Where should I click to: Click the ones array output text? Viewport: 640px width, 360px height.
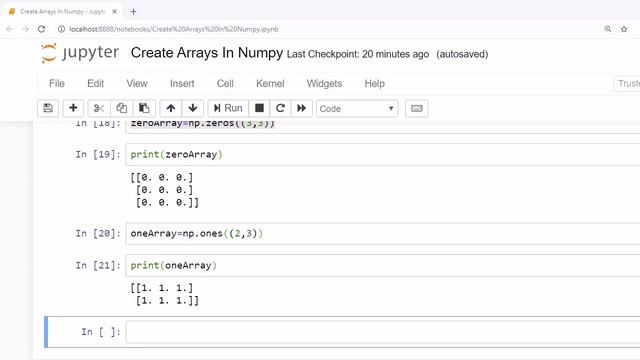pyautogui.click(x=164, y=294)
